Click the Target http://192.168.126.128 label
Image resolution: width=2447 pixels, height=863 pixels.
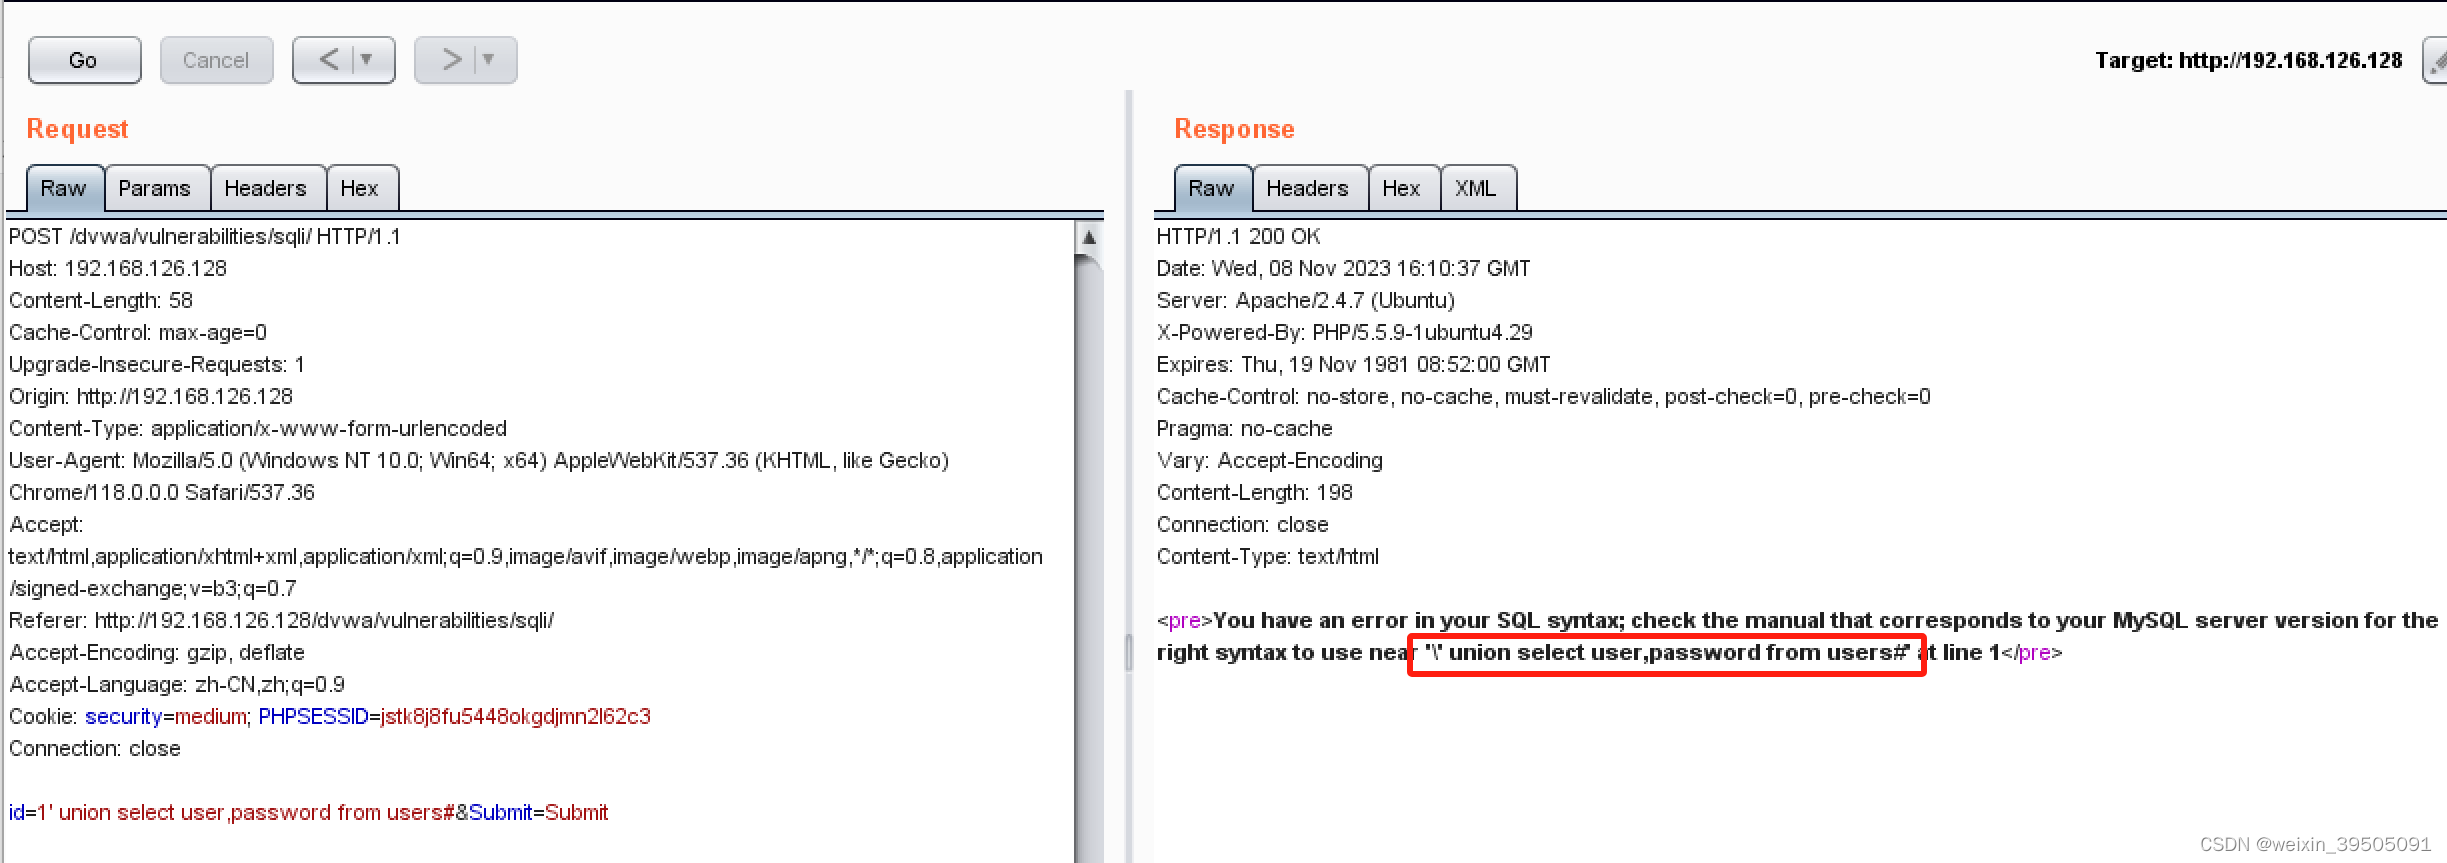(2249, 60)
